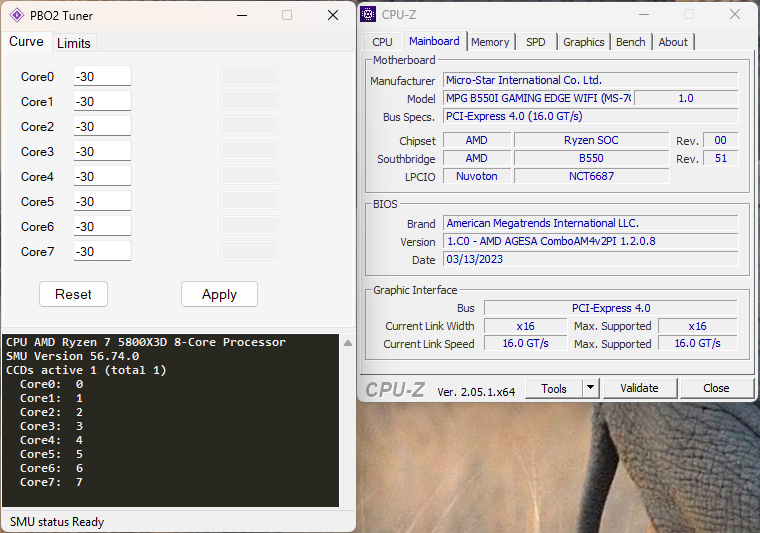Click the BIOS date '03/13/2023'
Image resolution: width=760 pixels, height=533 pixels.
pyautogui.click(x=591, y=259)
